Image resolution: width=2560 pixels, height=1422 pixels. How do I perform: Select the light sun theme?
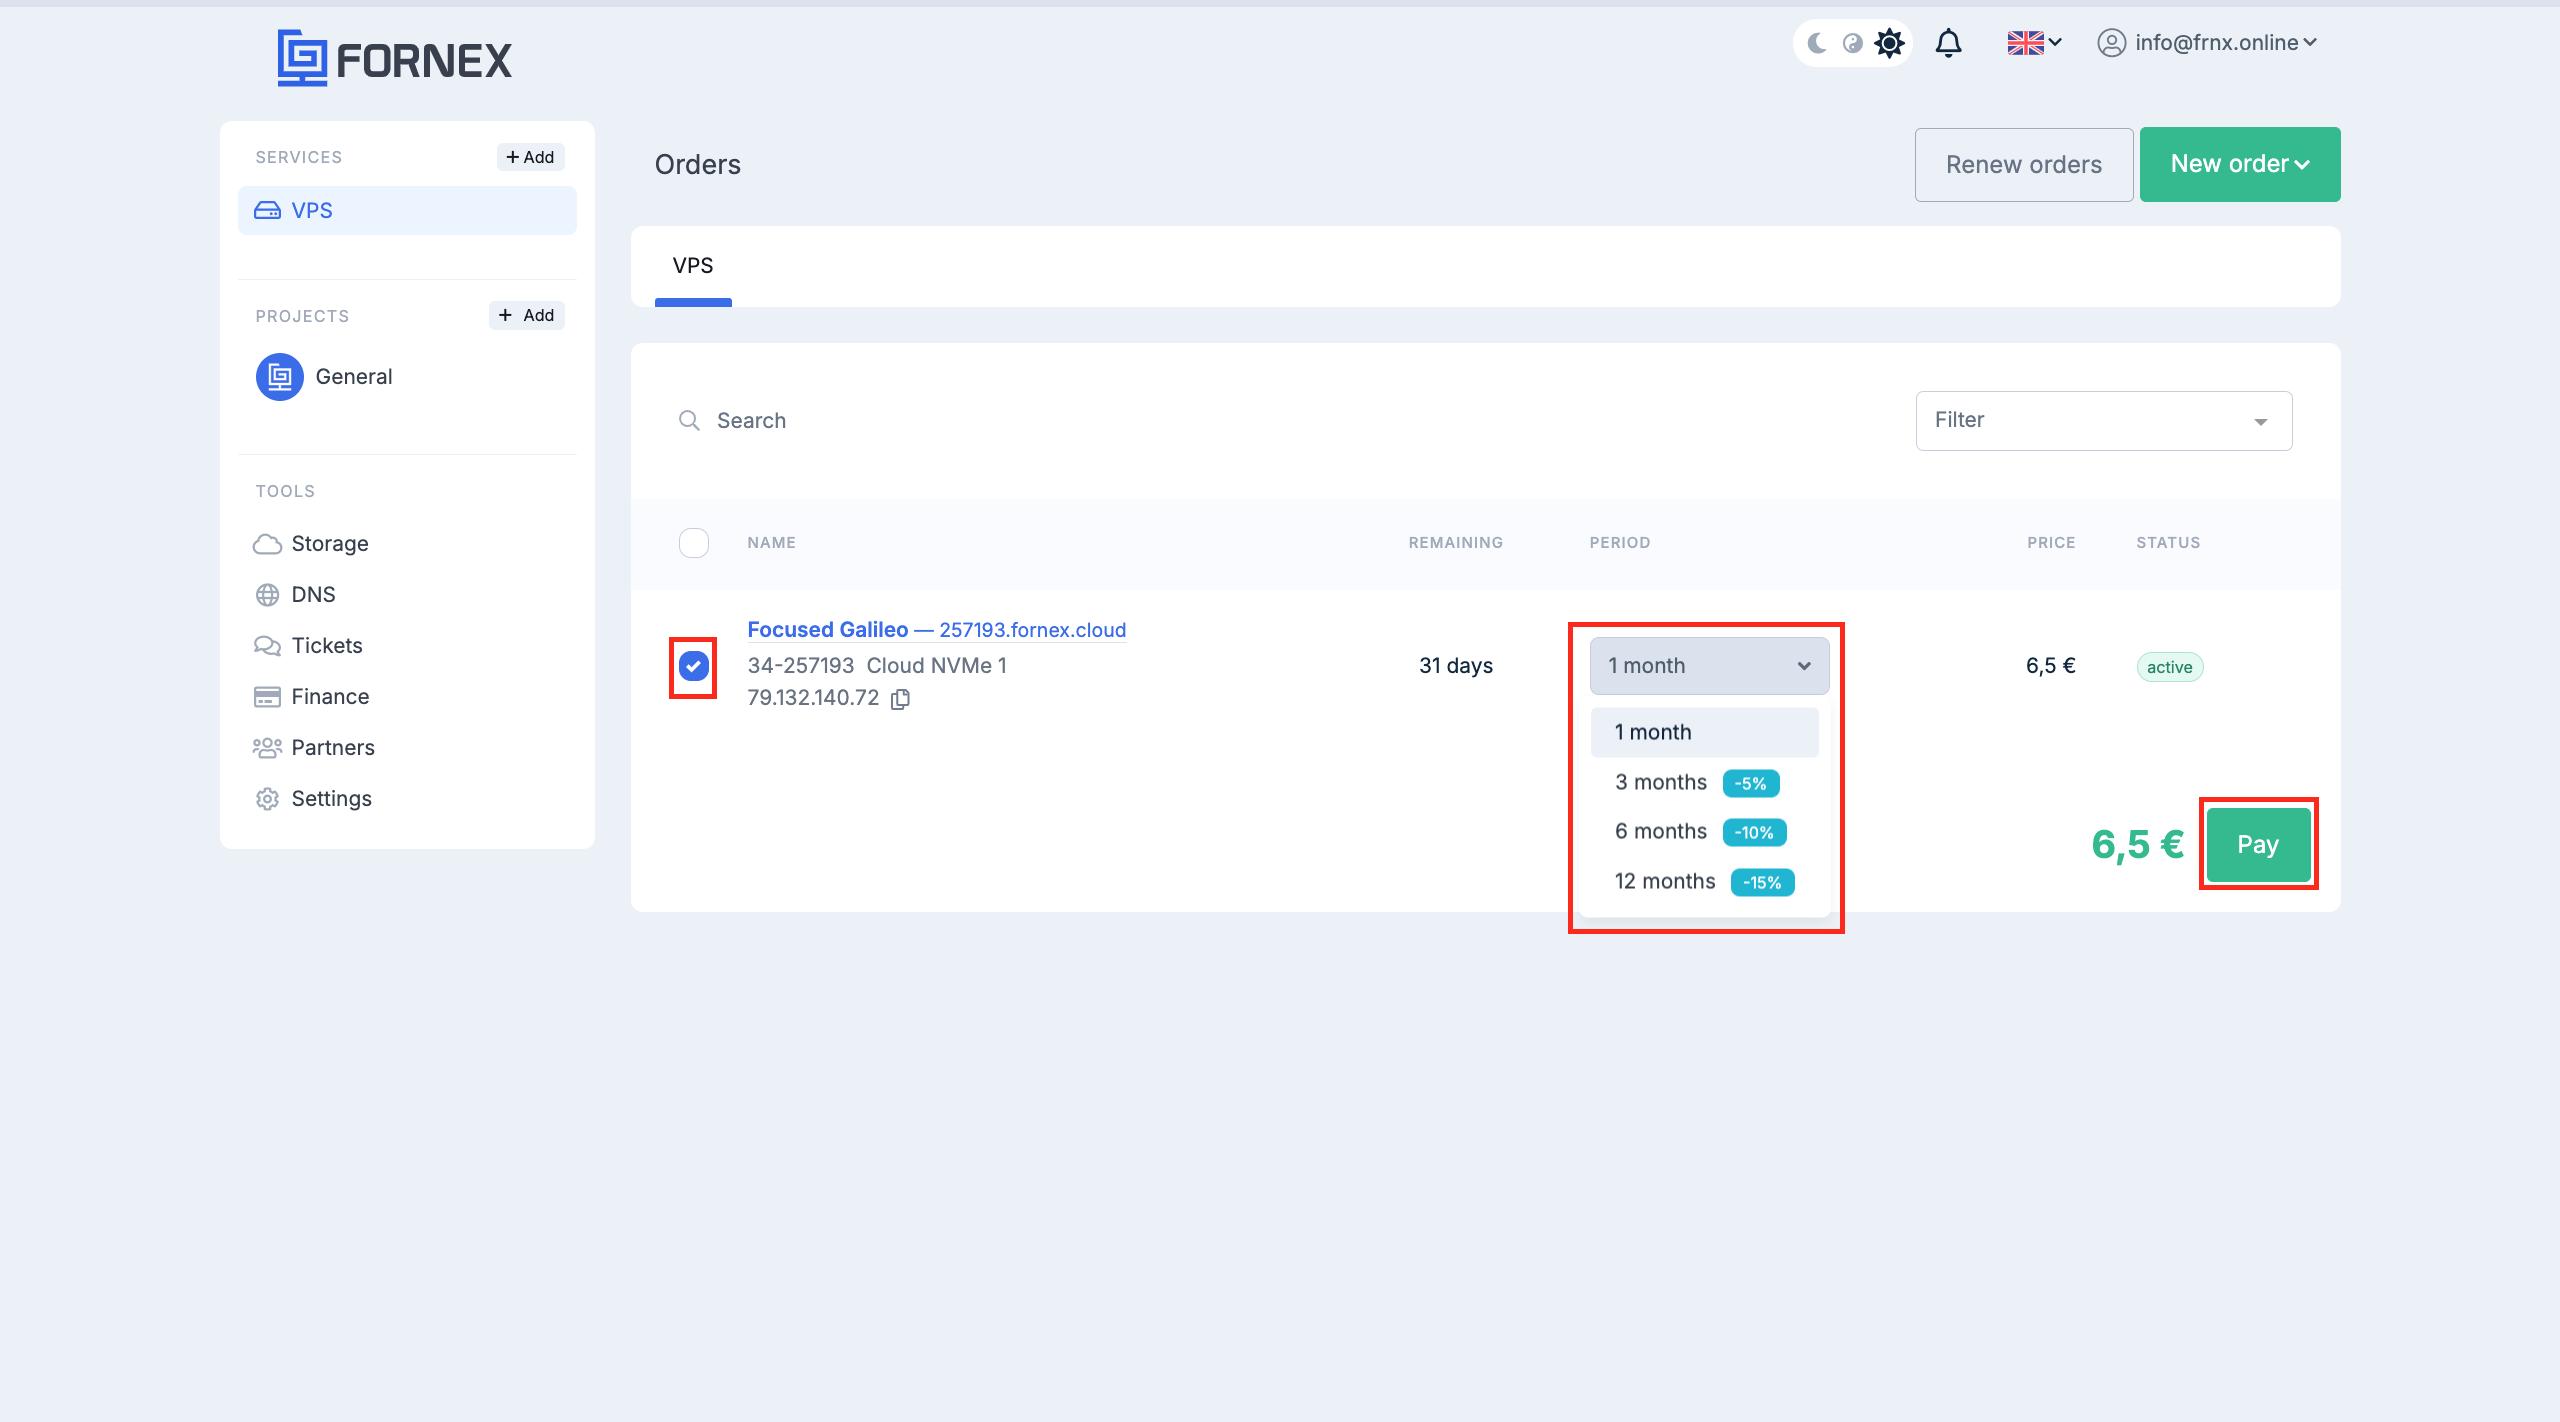pos(1888,43)
